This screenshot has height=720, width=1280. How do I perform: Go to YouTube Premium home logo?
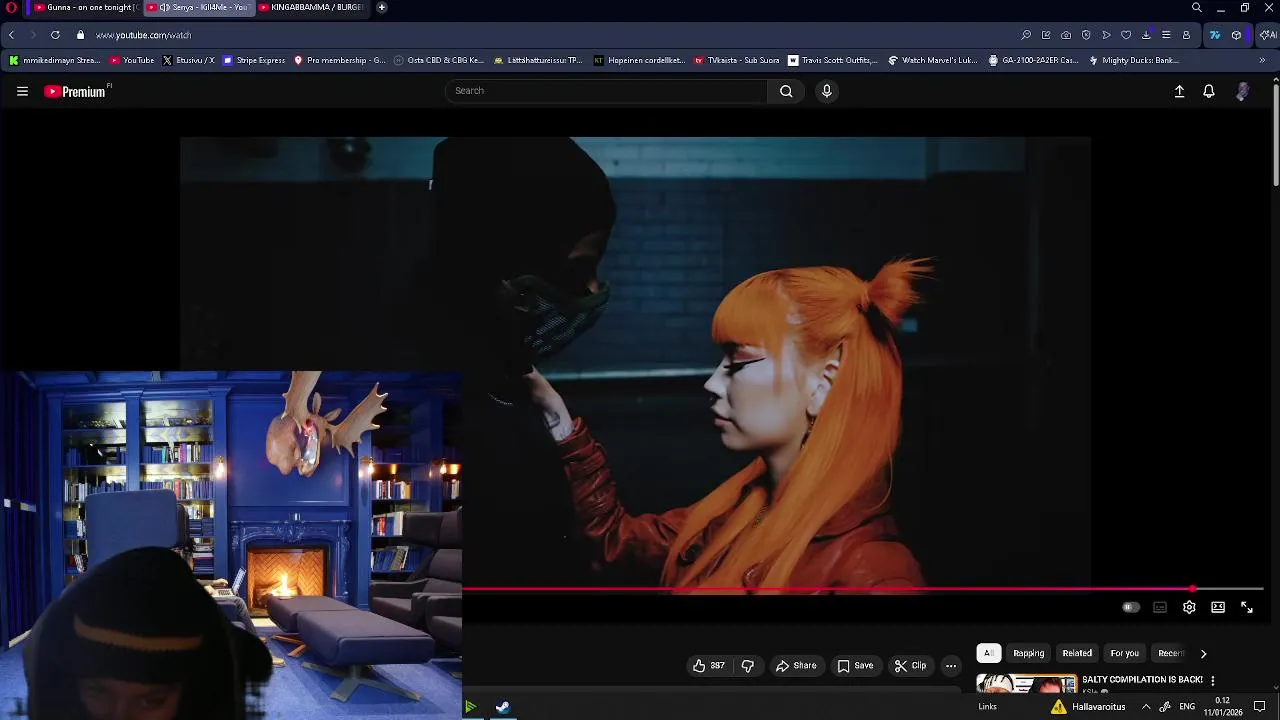point(76,91)
